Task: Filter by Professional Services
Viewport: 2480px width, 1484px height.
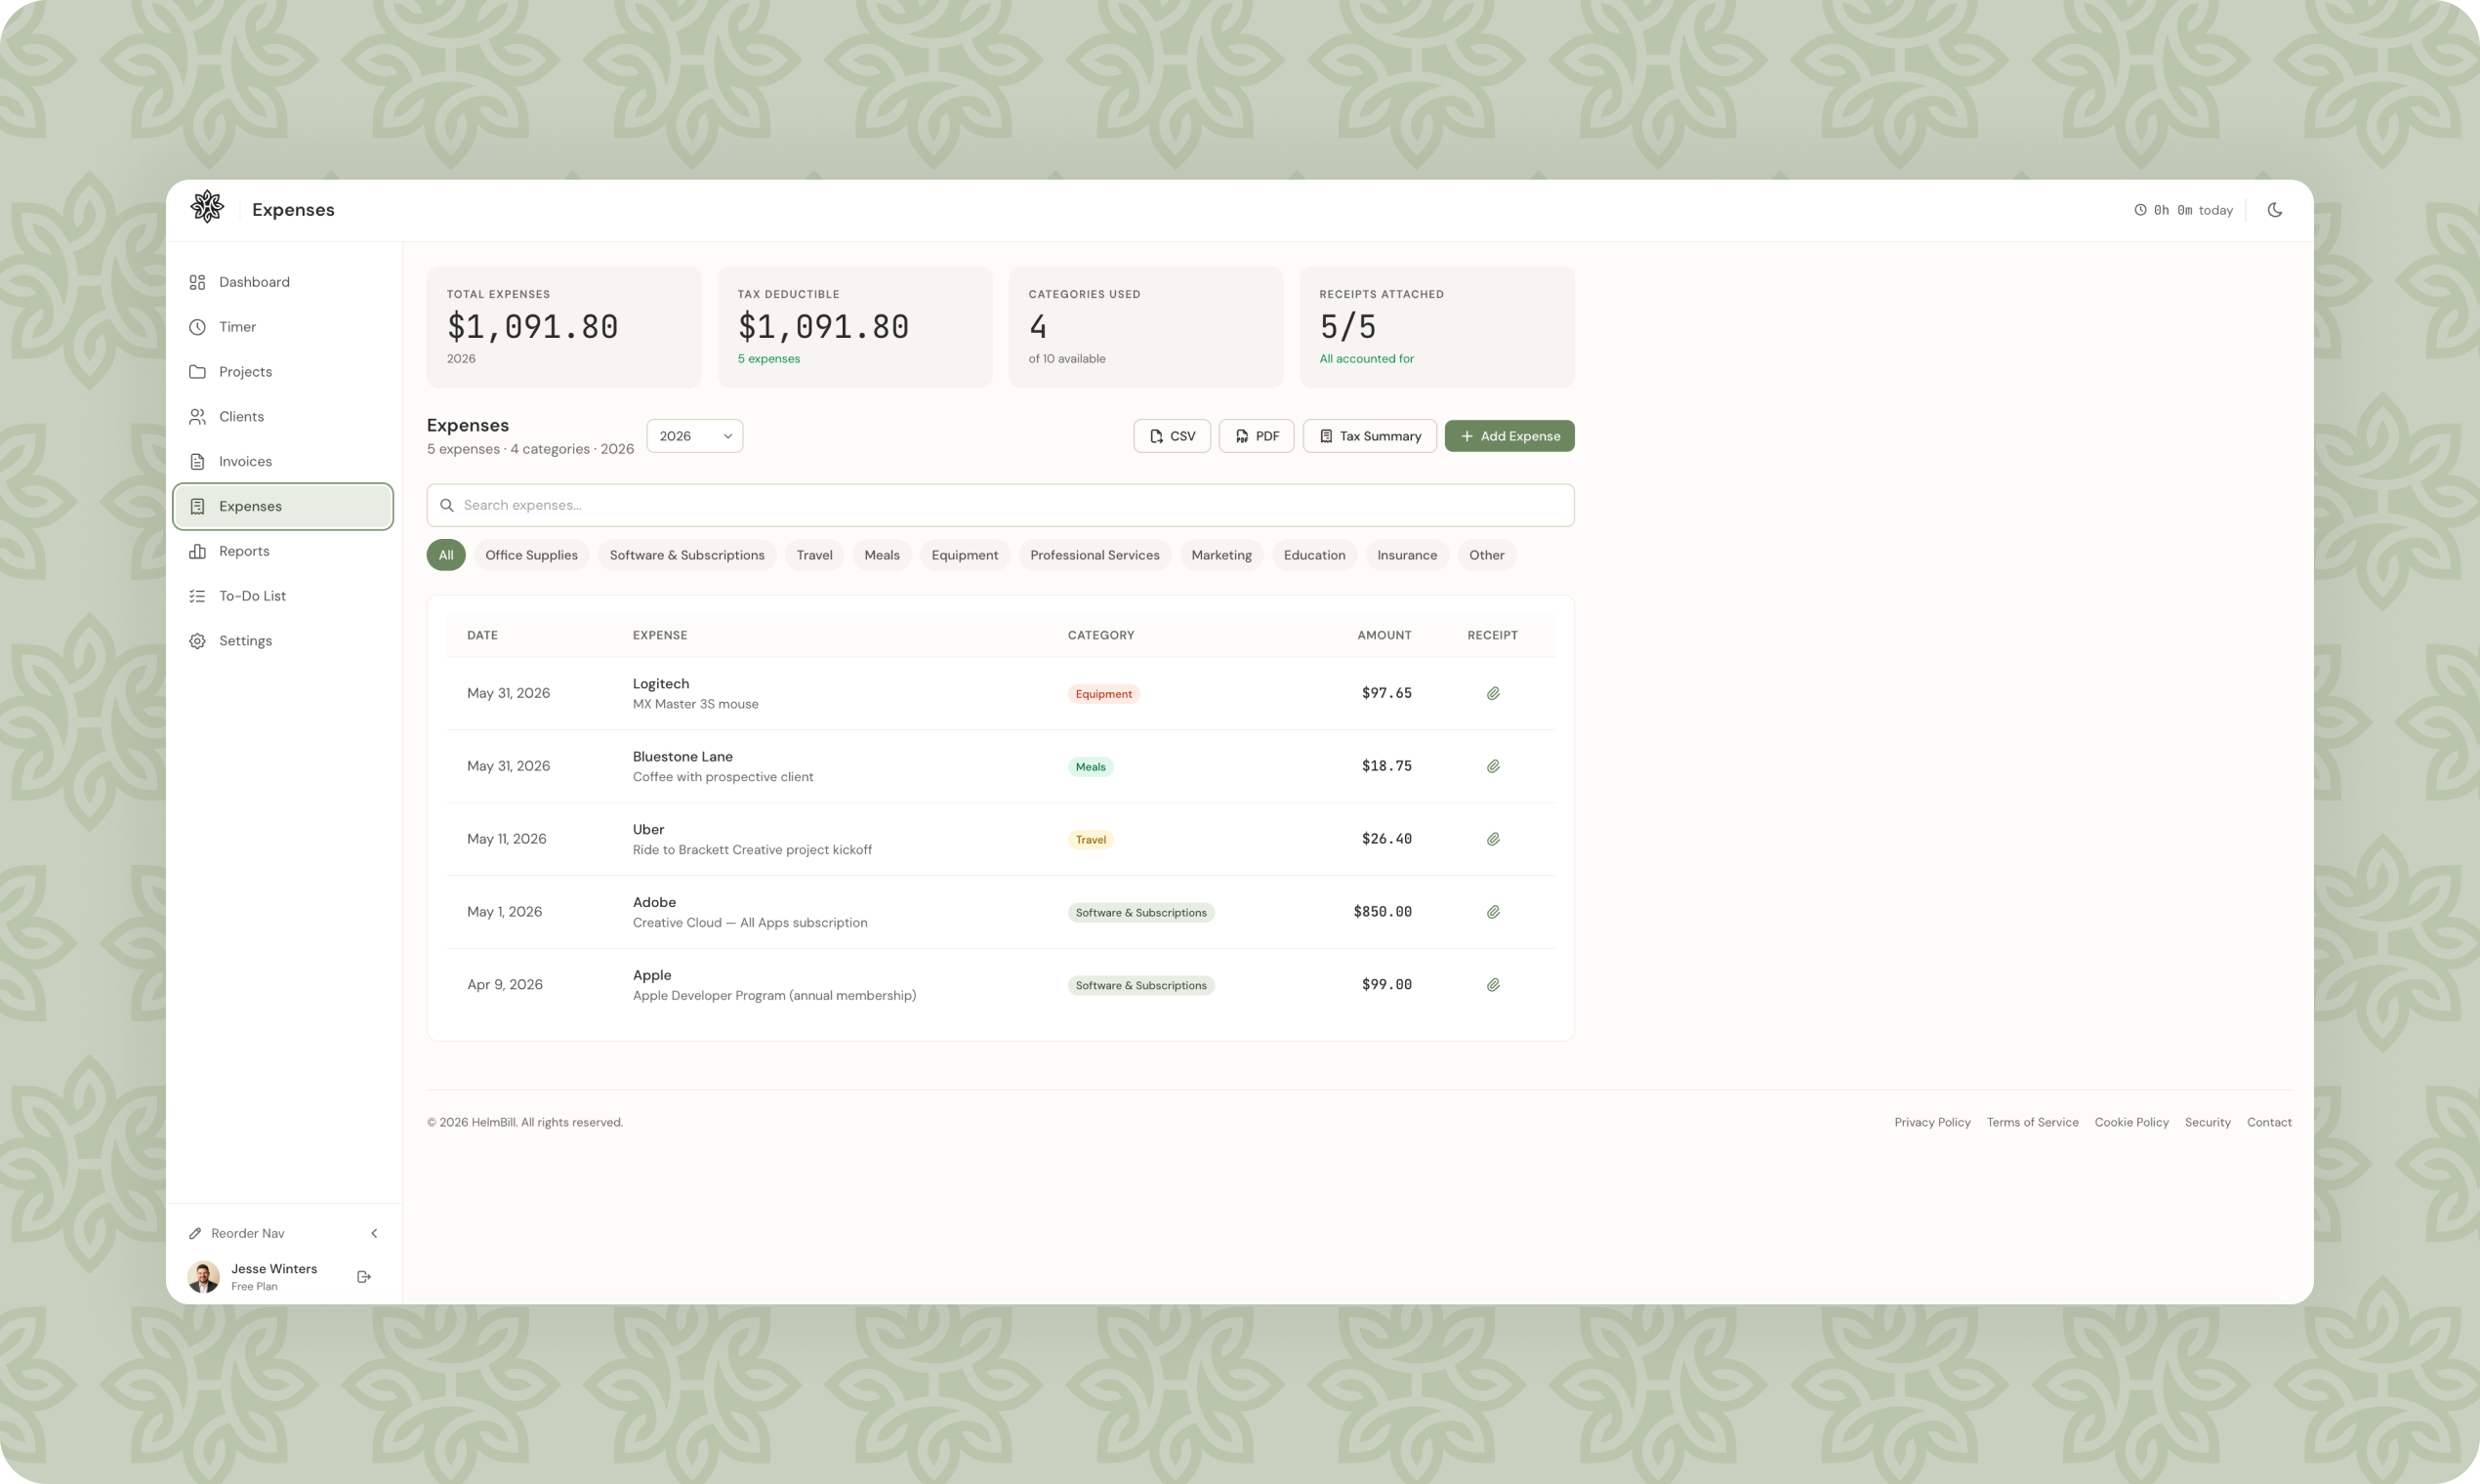Action: [1095, 555]
